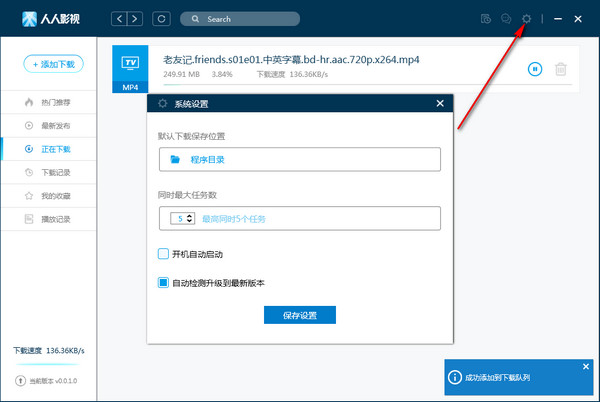The image size is (600, 402).
Task: Uncheck 自动检测升级到最新版本 option
Action: tap(164, 283)
